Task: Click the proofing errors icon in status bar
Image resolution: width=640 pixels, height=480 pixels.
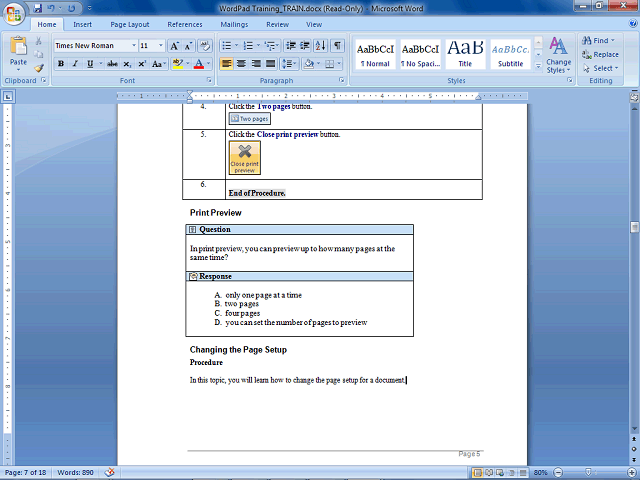Action: tap(109, 472)
